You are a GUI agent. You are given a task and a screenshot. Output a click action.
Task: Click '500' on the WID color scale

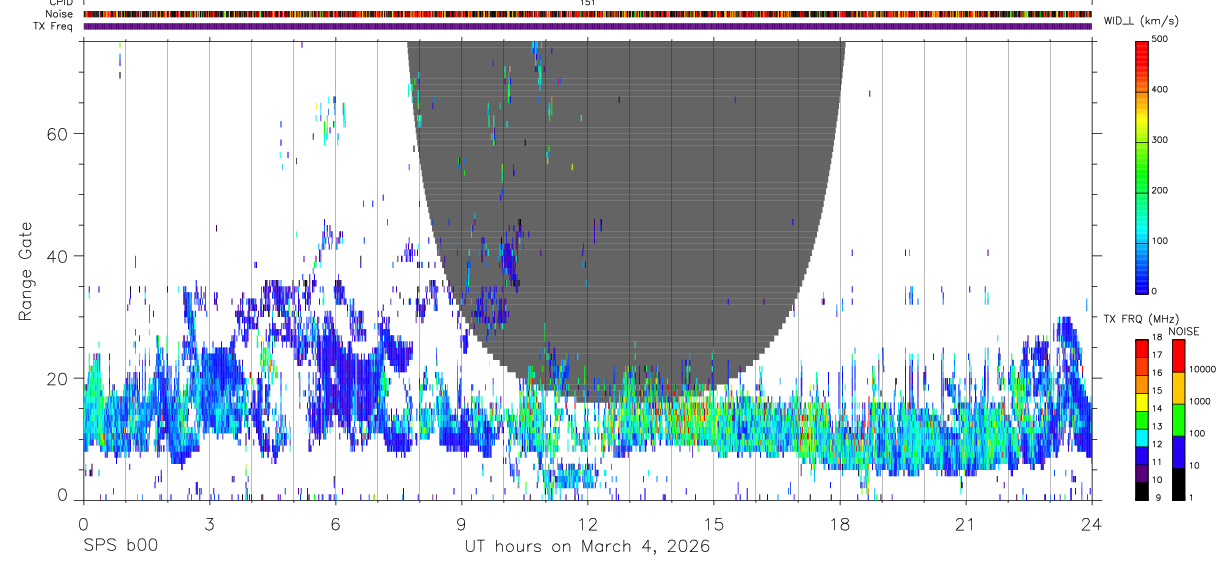tap(1160, 39)
